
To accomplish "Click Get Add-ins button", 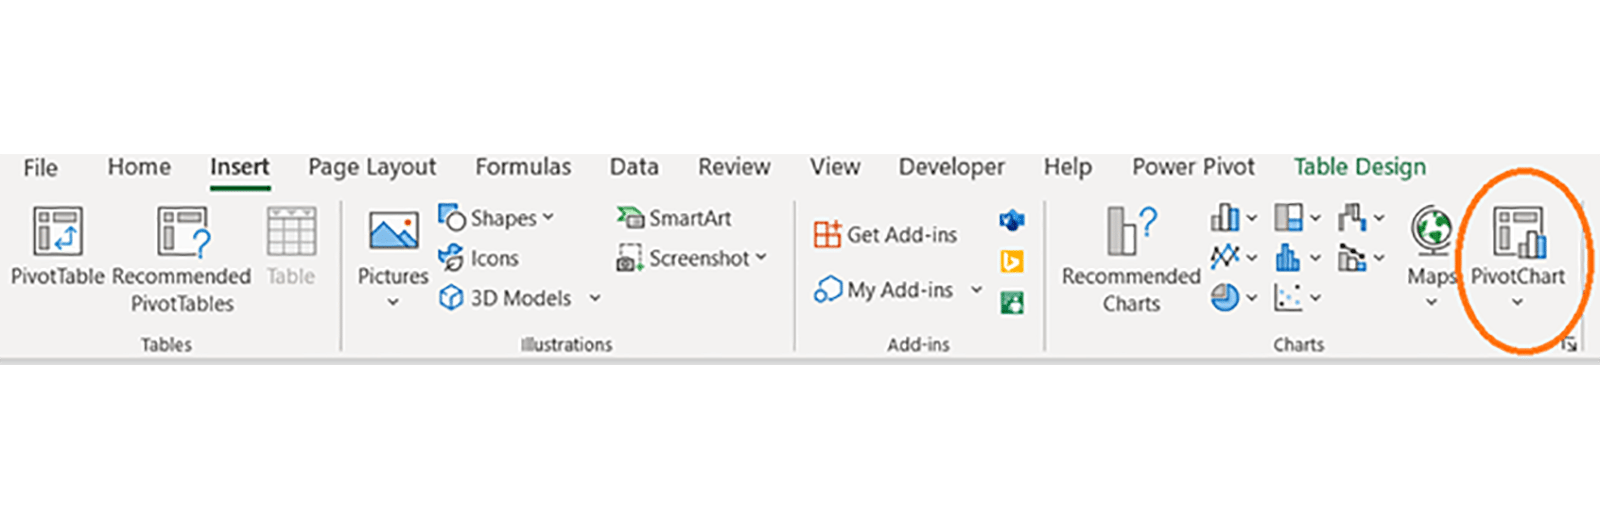I will [x=886, y=235].
